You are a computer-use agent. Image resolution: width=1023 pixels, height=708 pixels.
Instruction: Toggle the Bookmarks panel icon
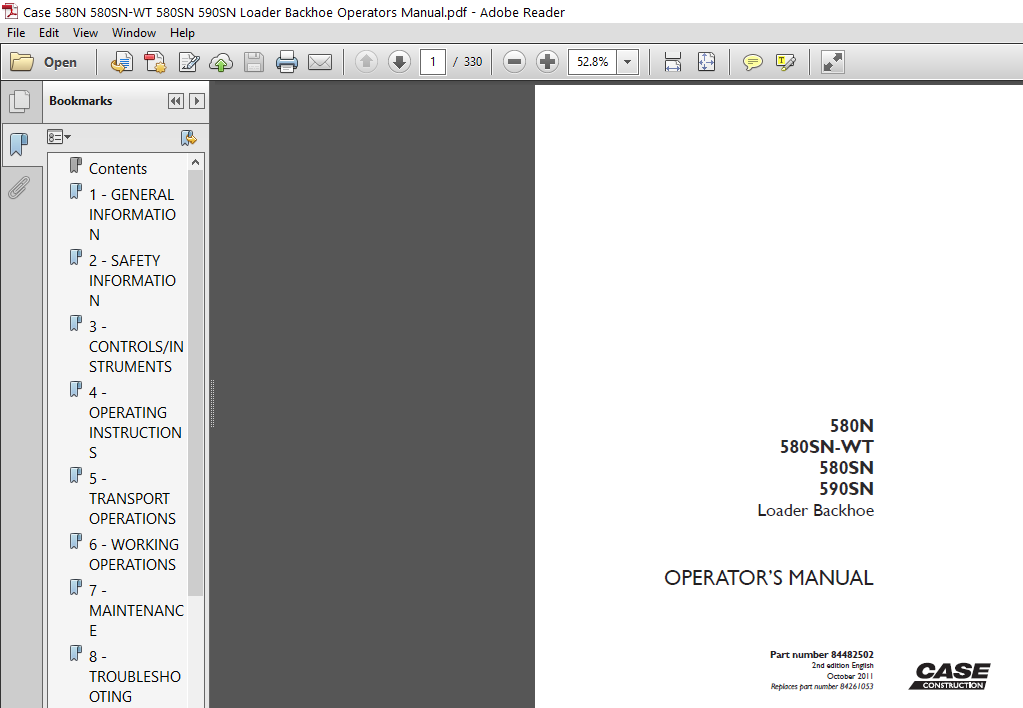pos(20,144)
